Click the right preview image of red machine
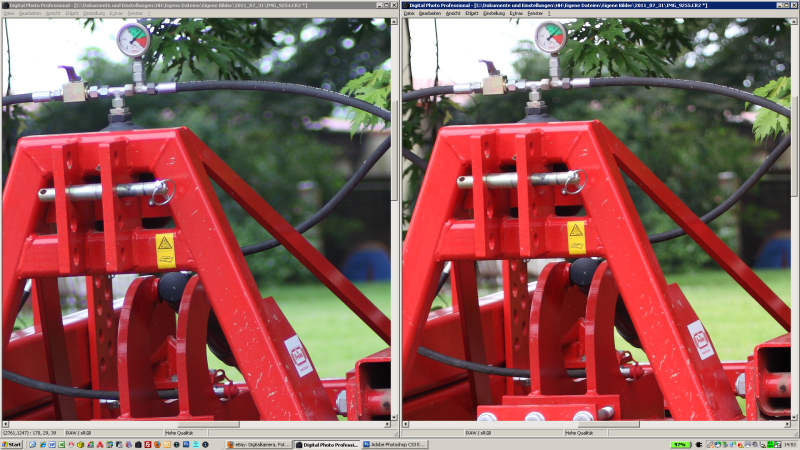 pos(596,219)
